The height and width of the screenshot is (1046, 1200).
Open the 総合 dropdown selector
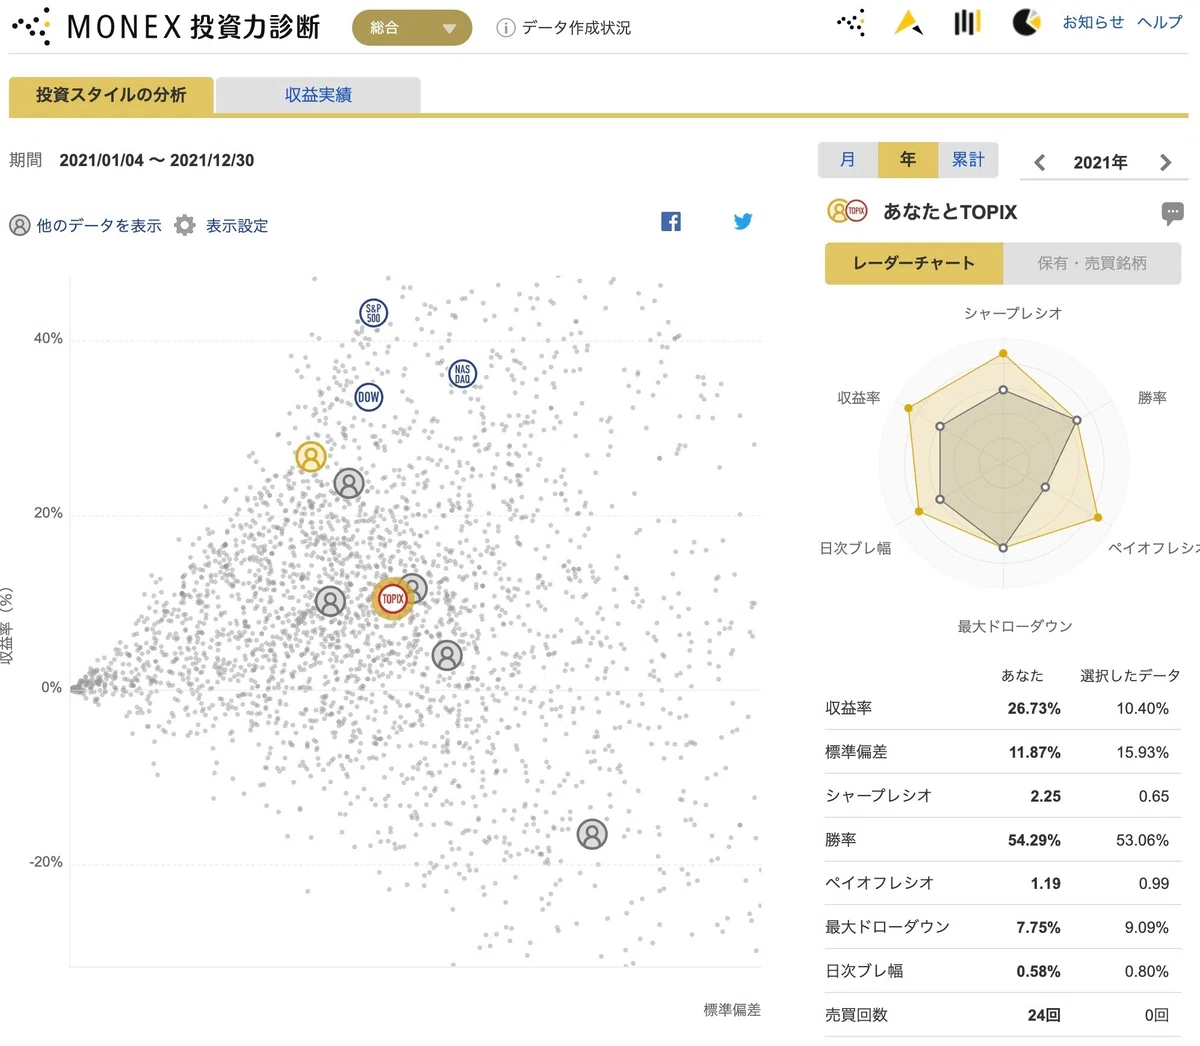tap(412, 28)
